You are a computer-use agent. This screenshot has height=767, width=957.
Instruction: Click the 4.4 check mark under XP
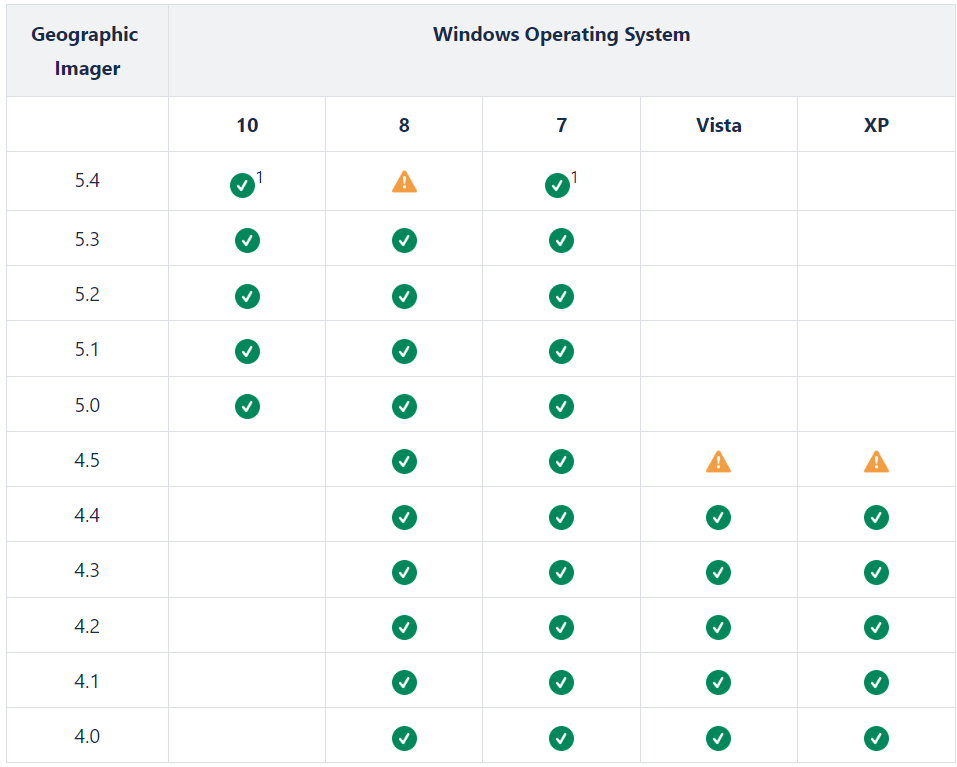coord(876,517)
